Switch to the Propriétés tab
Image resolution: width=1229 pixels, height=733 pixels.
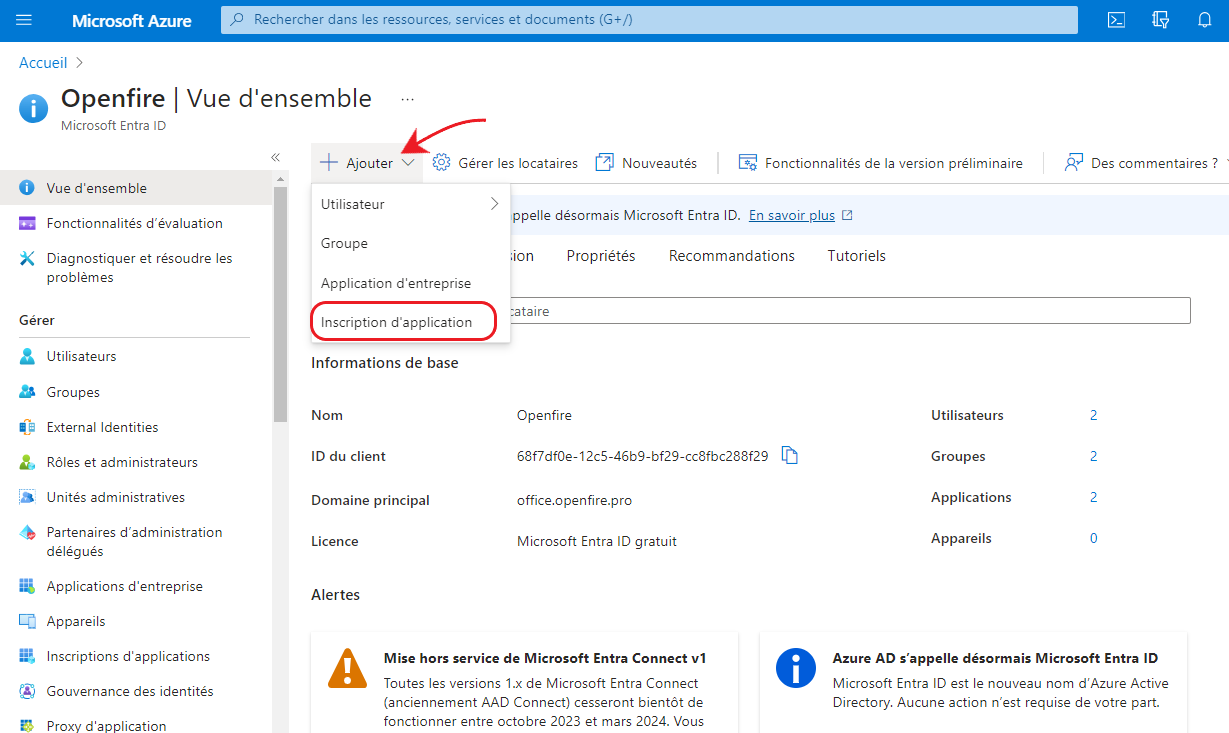pos(601,256)
